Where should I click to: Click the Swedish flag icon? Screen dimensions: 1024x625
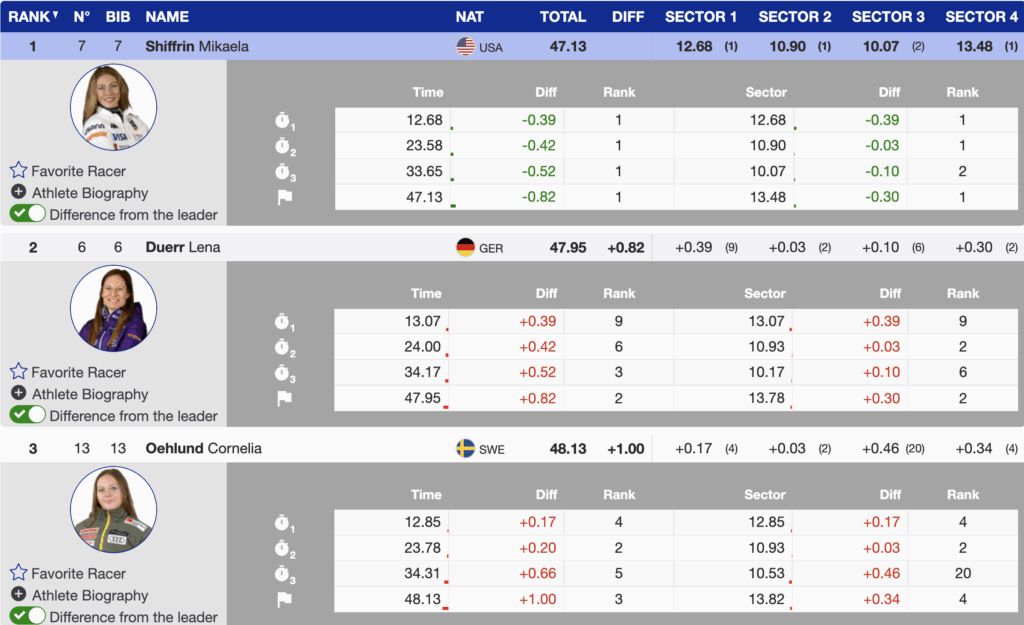point(465,448)
